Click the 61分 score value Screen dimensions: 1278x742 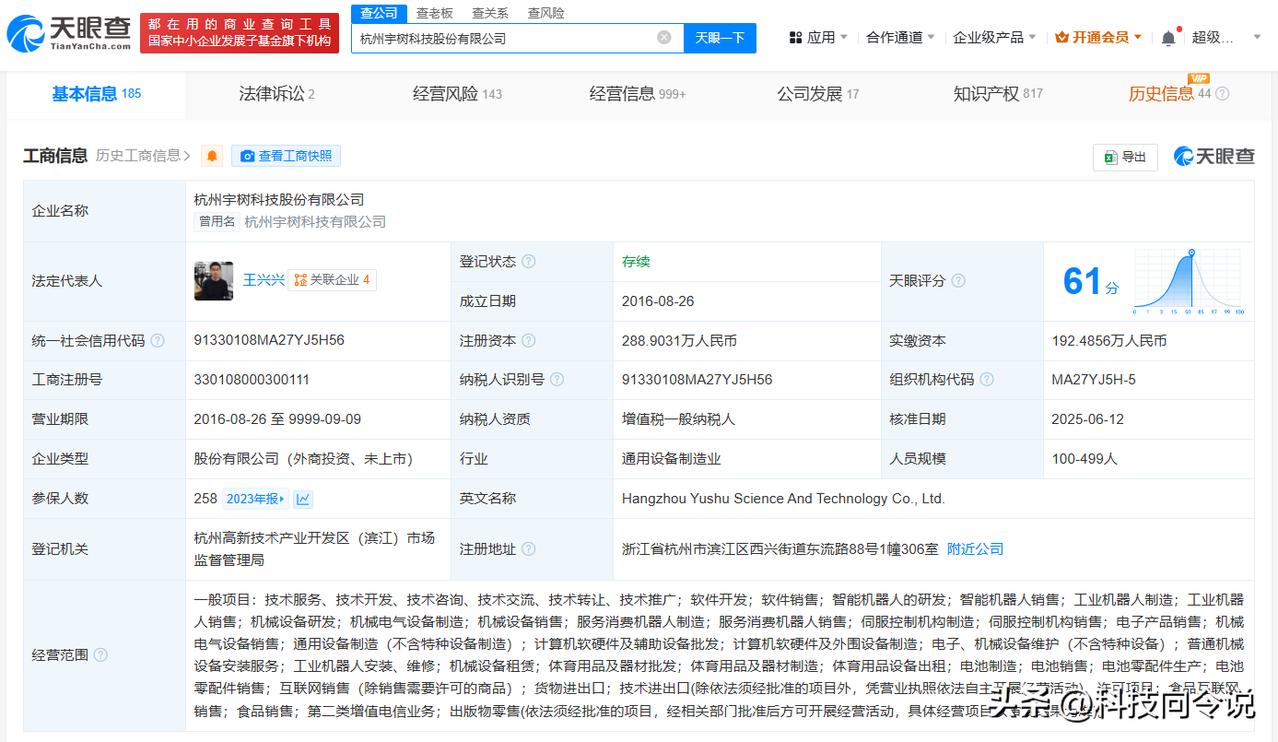pyautogui.click(x=1090, y=282)
